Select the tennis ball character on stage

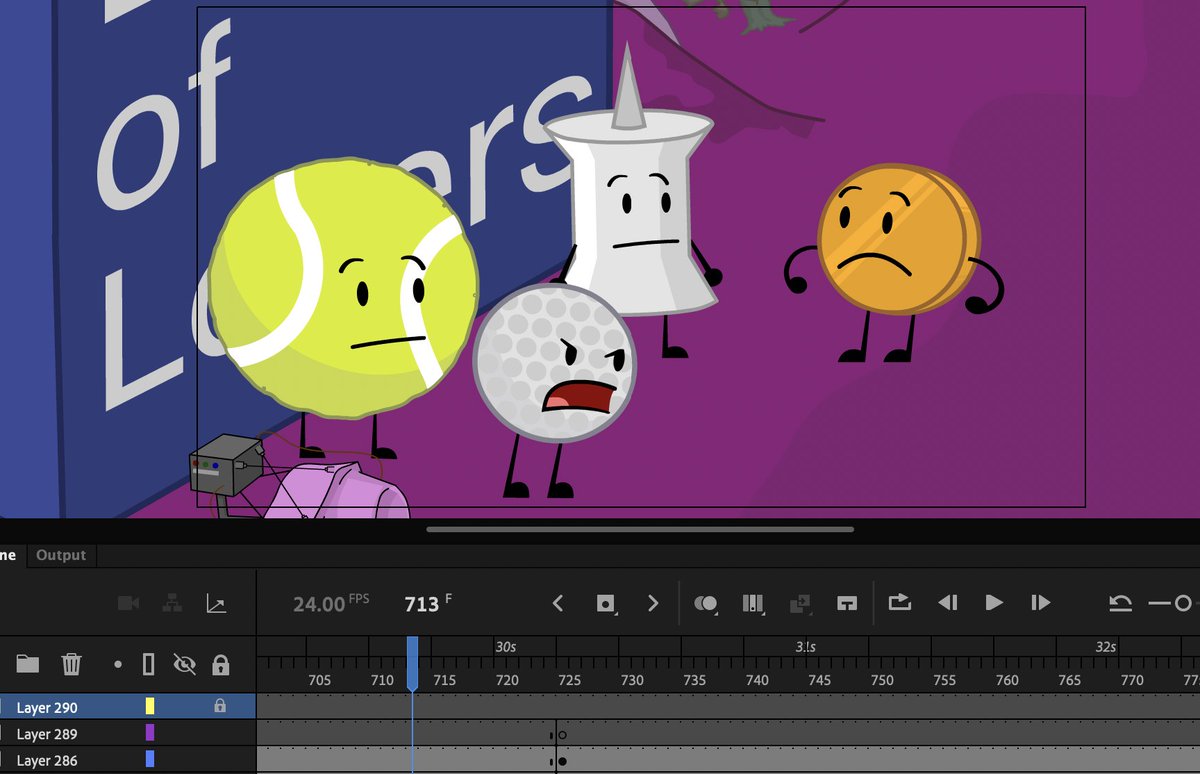coord(343,290)
